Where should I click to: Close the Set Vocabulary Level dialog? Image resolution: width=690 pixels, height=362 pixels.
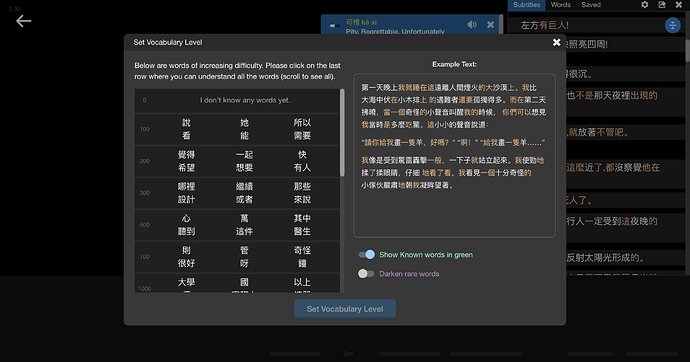tap(556, 42)
